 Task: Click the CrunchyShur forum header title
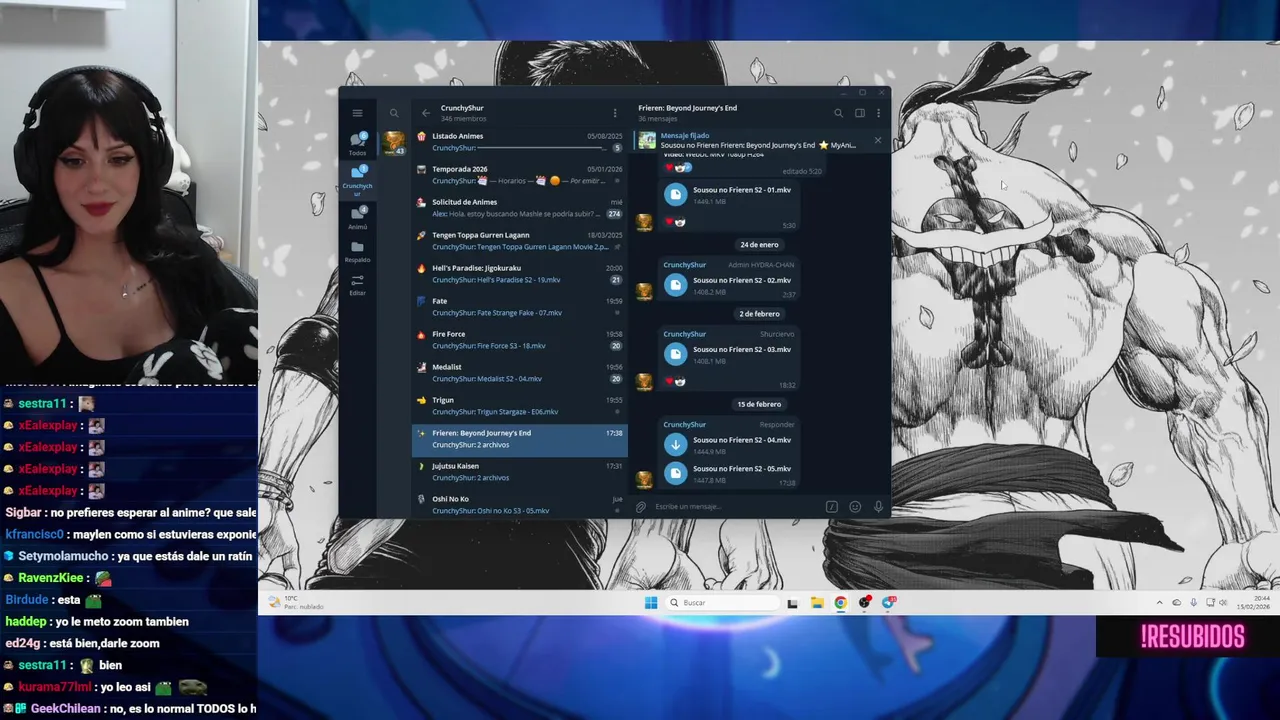[462, 108]
